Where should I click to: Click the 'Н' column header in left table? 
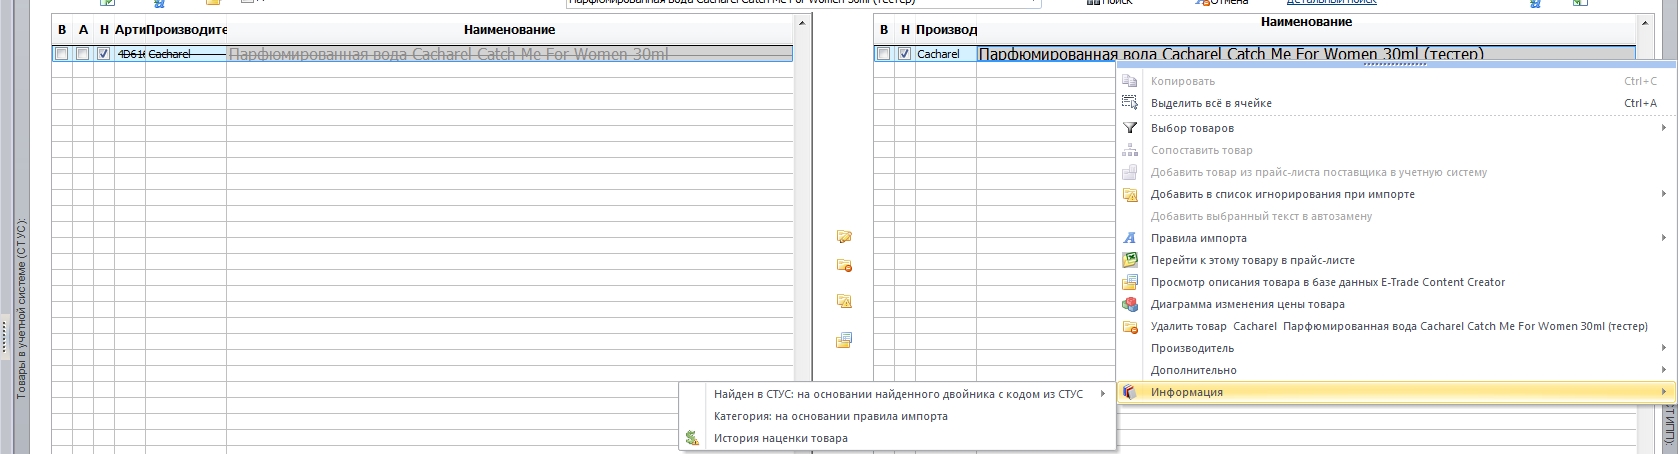pyautogui.click(x=104, y=30)
